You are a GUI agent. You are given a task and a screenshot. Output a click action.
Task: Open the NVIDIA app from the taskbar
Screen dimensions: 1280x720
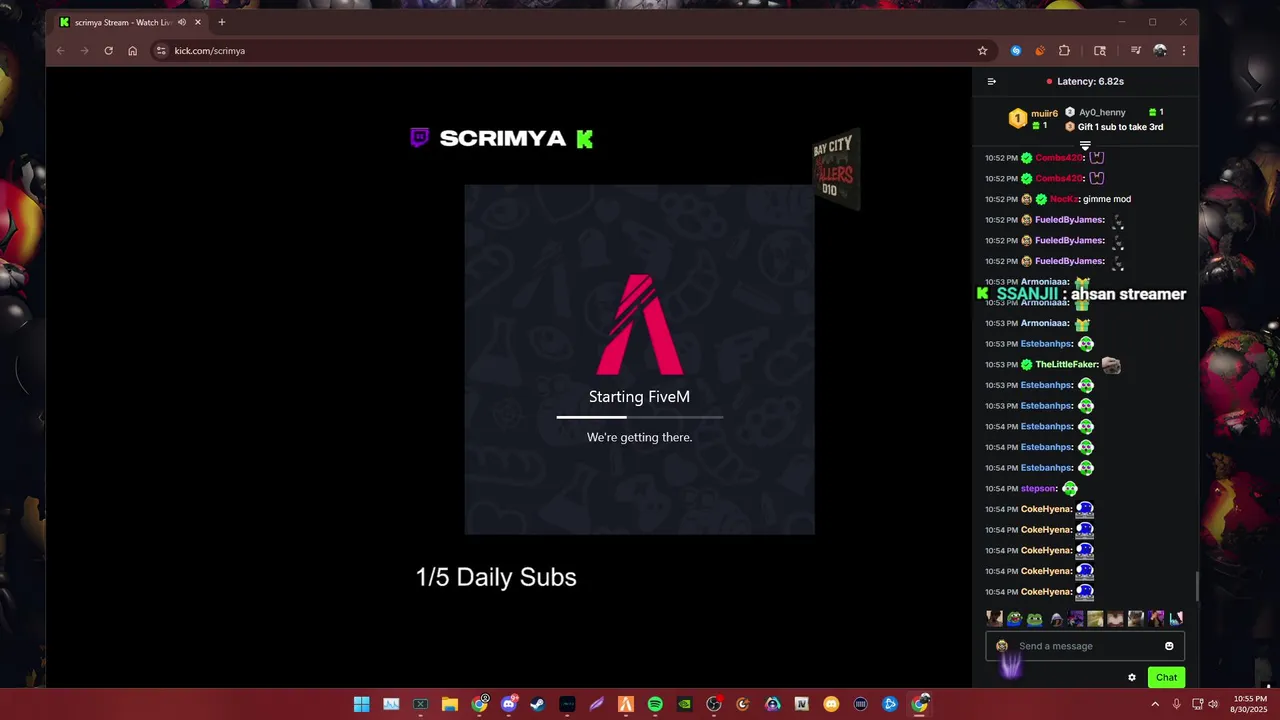coord(685,704)
